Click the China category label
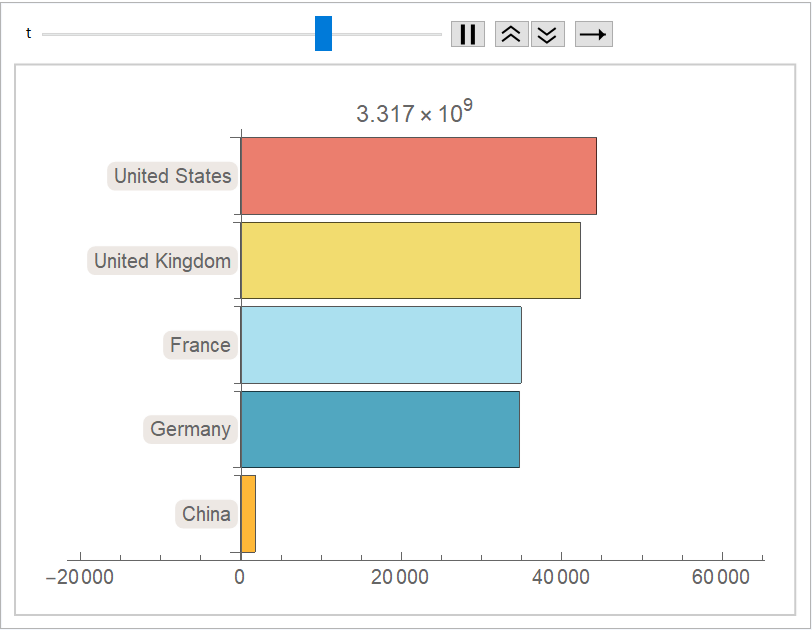Image resolution: width=812 pixels, height=632 pixels. tap(206, 514)
